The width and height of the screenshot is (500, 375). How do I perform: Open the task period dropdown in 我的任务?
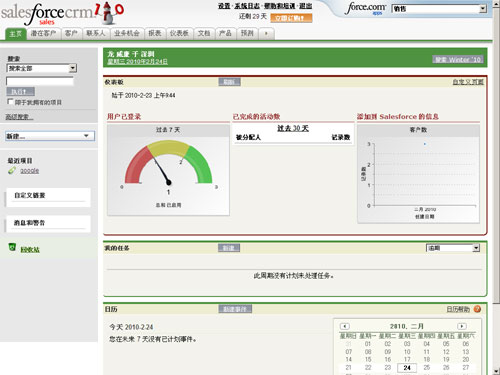(x=453, y=248)
